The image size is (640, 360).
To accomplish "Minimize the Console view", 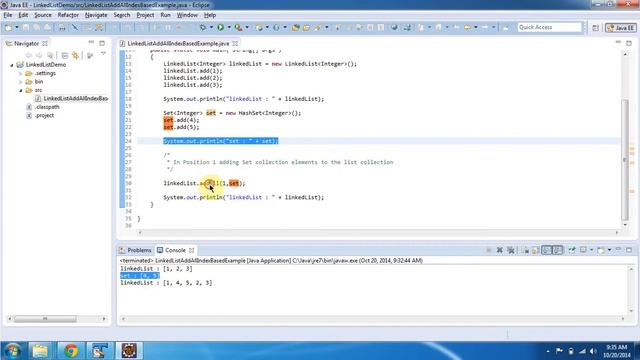I will pos(618,249).
